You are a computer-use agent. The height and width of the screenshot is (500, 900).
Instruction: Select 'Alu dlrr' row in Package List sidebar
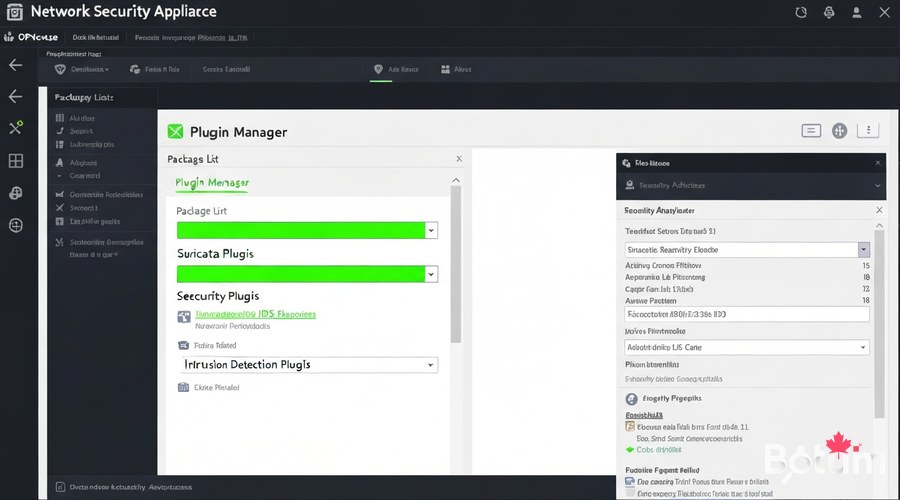pyautogui.click(x=82, y=118)
